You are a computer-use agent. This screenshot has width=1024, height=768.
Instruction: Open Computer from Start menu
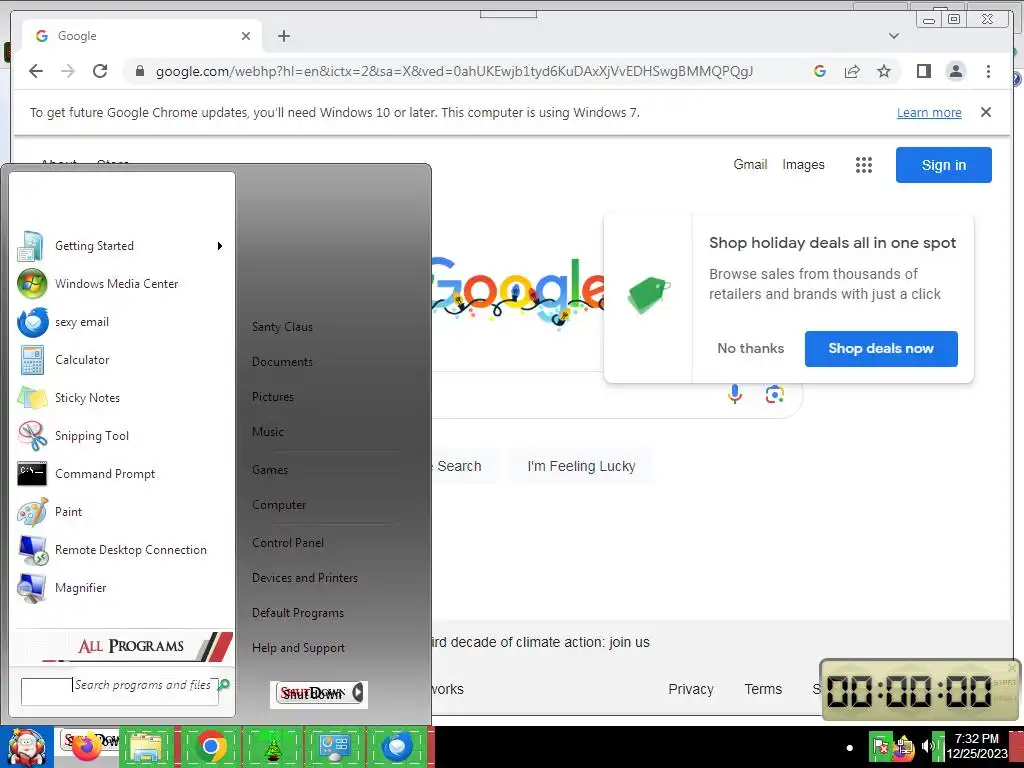(x=279, y=505)
